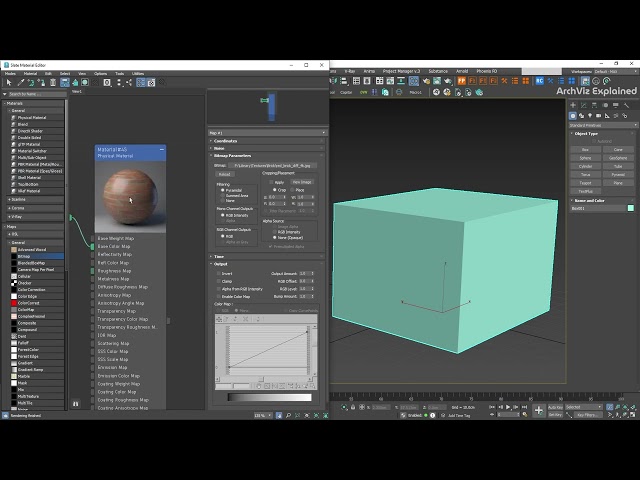Open the Slate zoom percentage dropdown
The width and height of the screenshot is (640, 480).
(263, 416)
